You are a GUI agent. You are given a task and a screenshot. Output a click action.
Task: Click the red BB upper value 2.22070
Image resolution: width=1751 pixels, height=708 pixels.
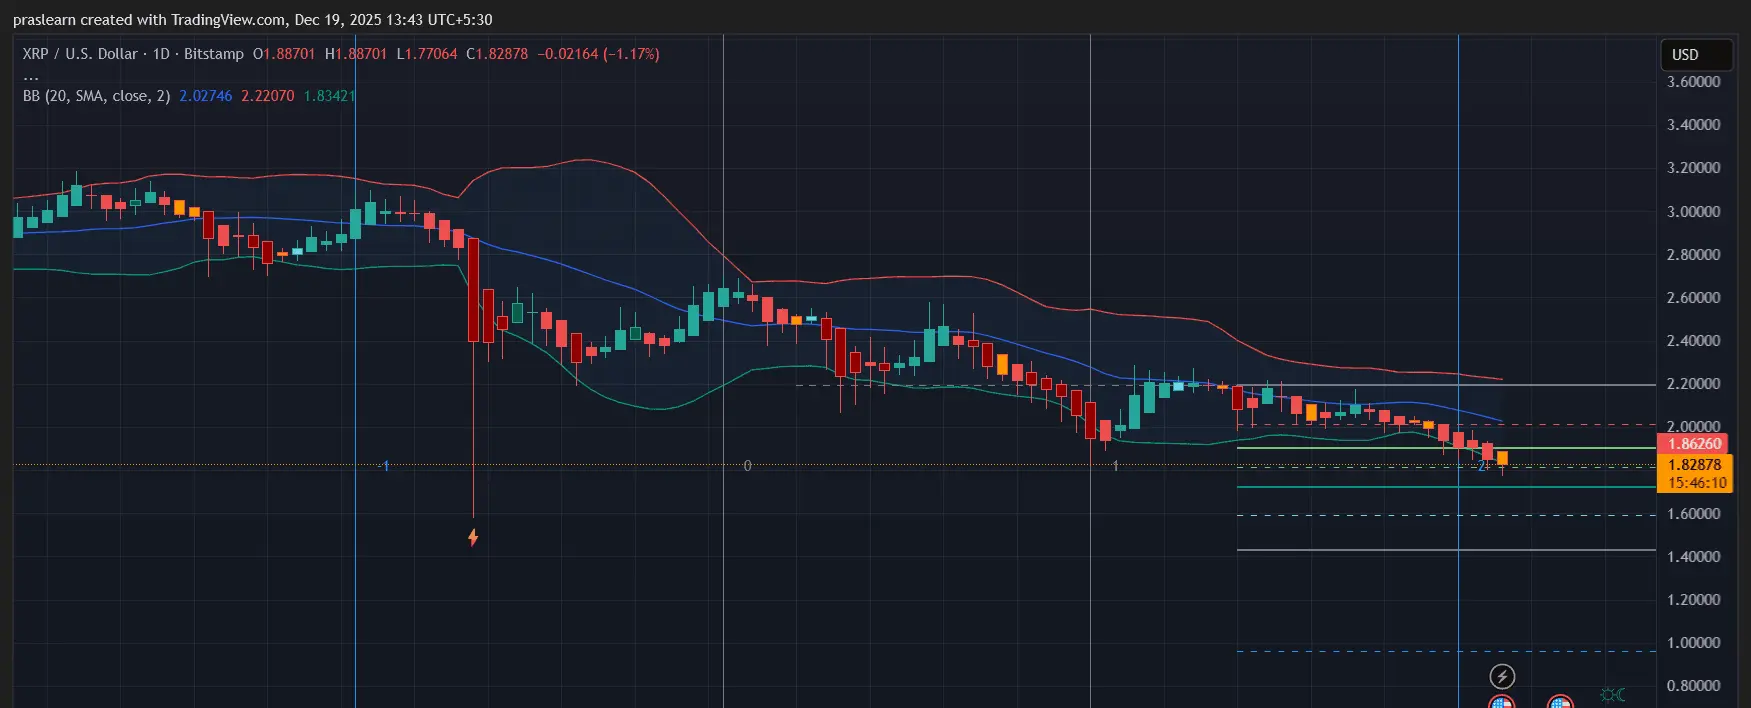[267, 96]
